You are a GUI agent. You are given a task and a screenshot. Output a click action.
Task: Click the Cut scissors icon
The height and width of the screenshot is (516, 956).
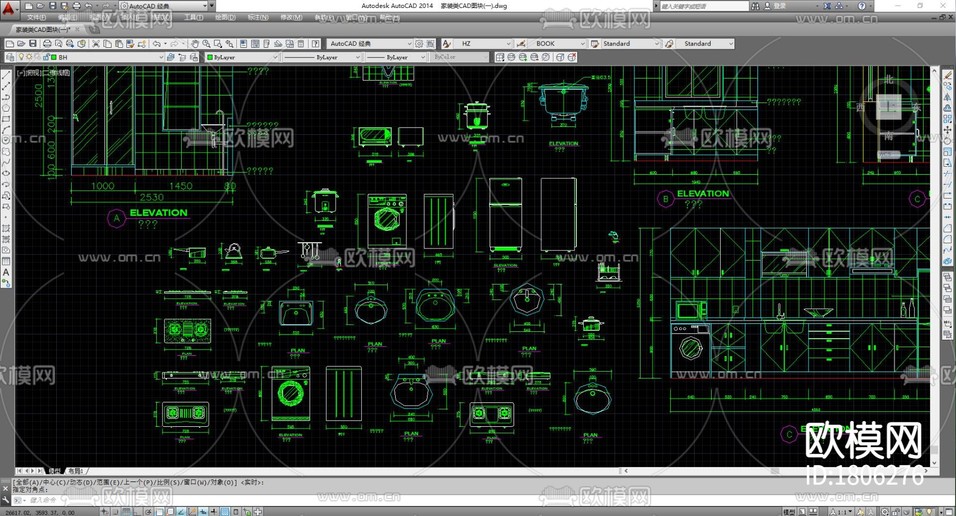click(x=96, y=43)
